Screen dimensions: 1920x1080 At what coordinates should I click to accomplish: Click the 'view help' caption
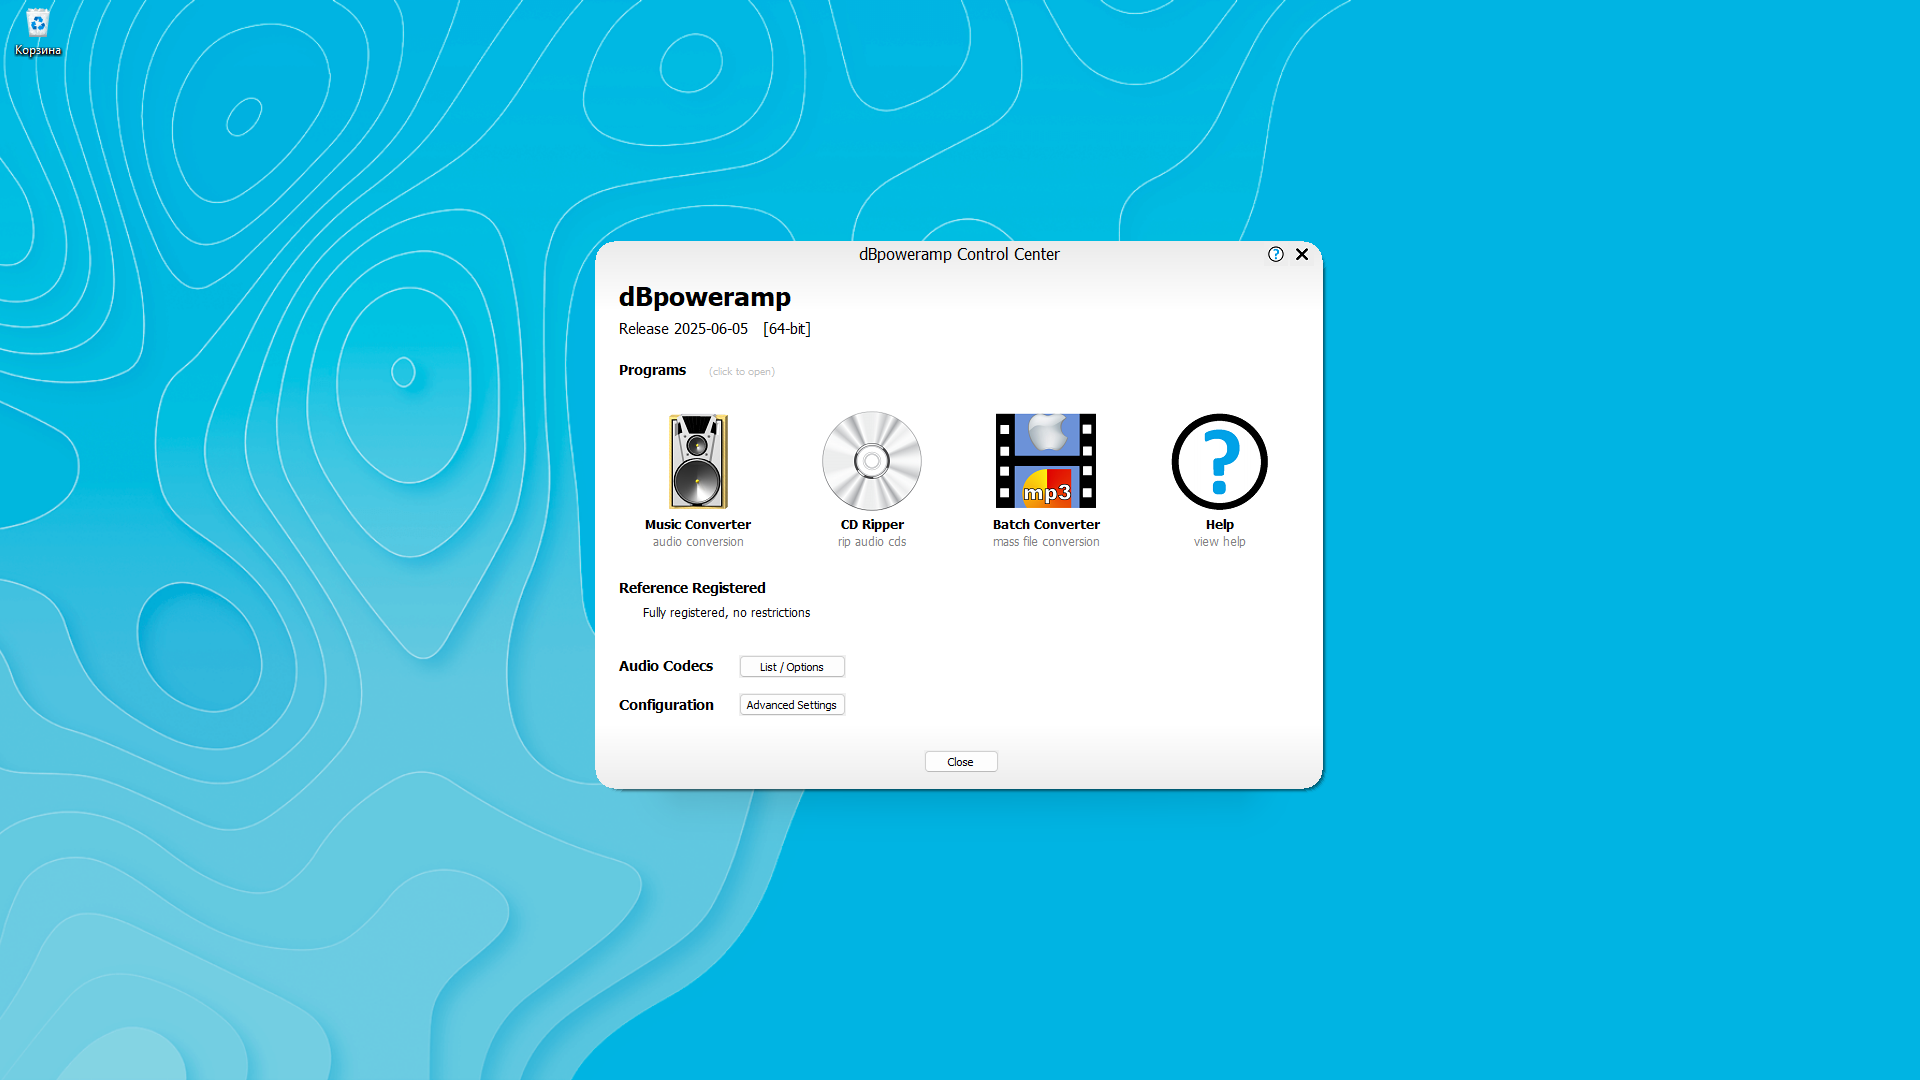[x=1219, y=542]
